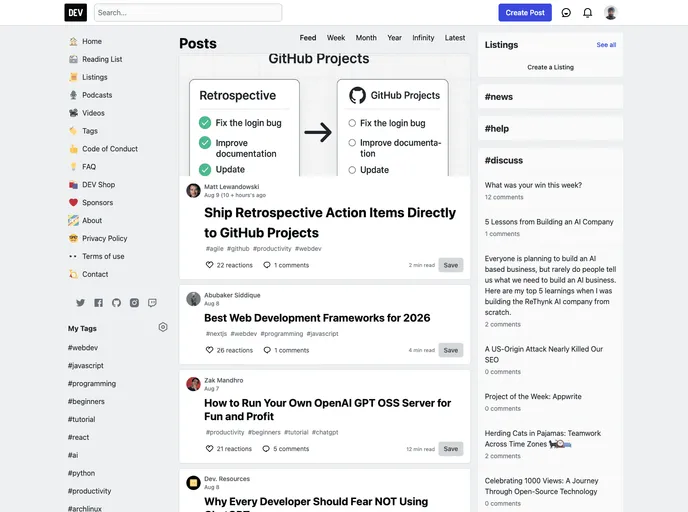Click the #chatgpt tag on third post
The width and height of the screenshot is (688, 512).
[x=325, y=432]
